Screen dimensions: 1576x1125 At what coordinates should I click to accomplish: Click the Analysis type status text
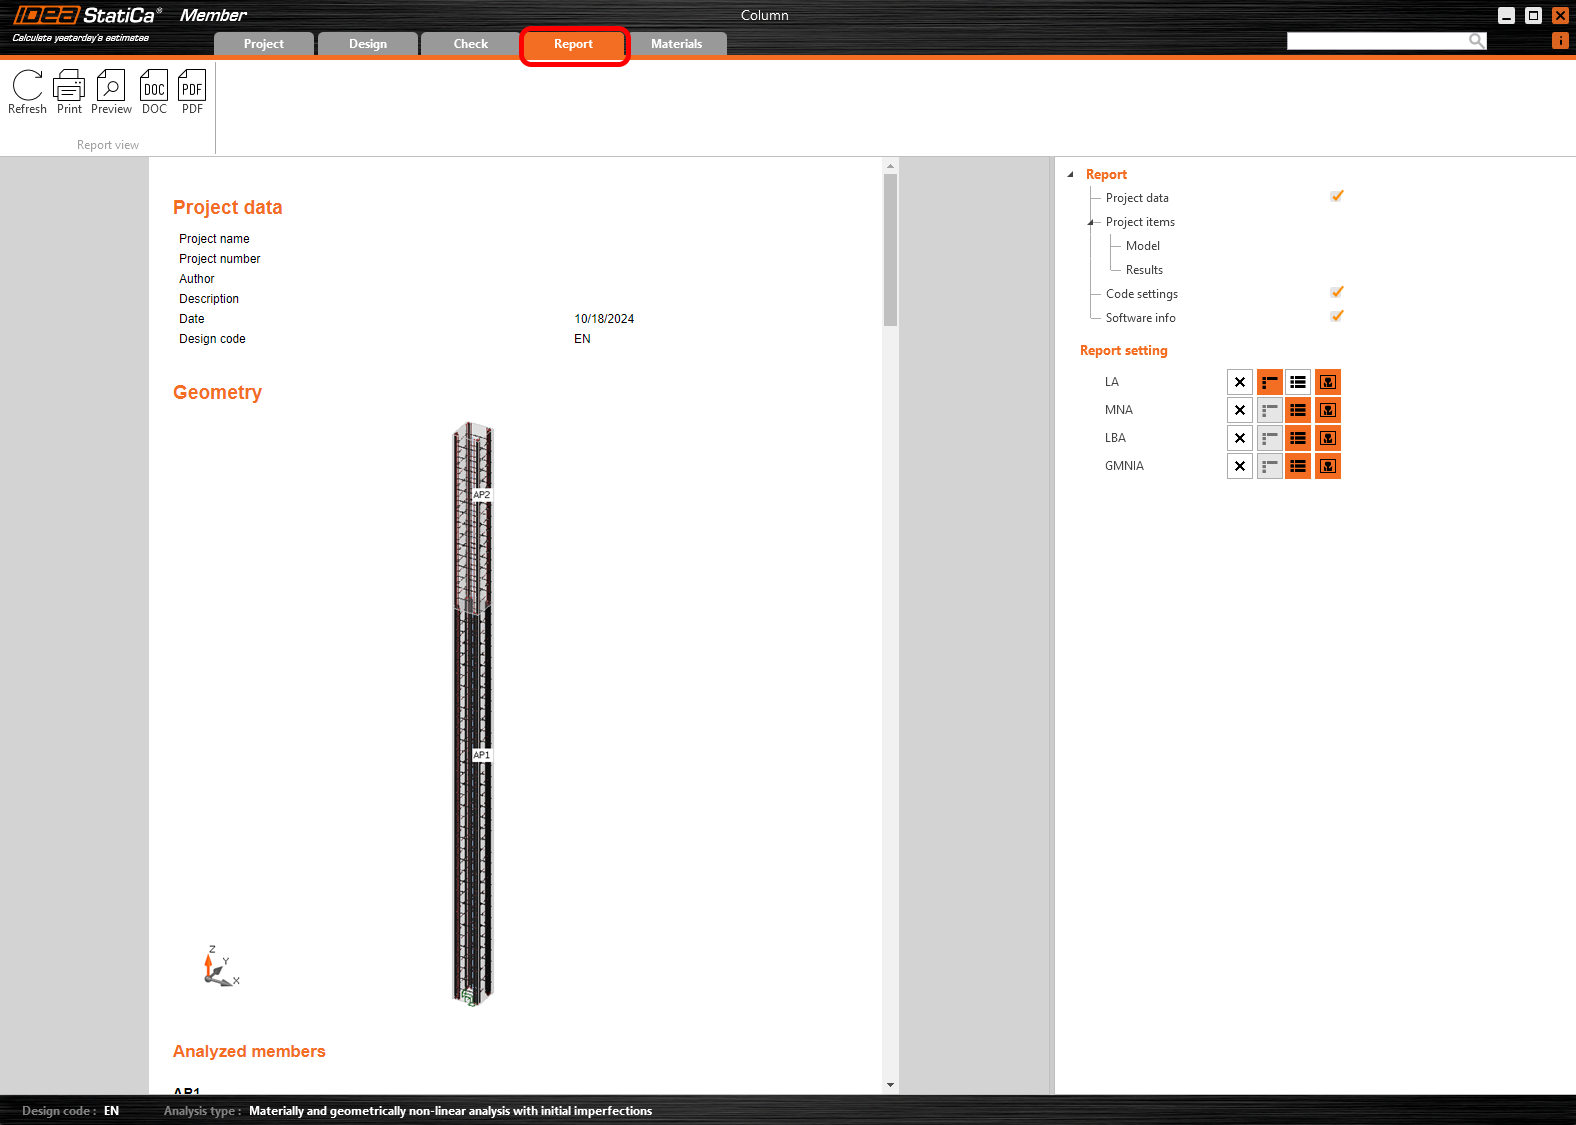tap(408, 1111)
